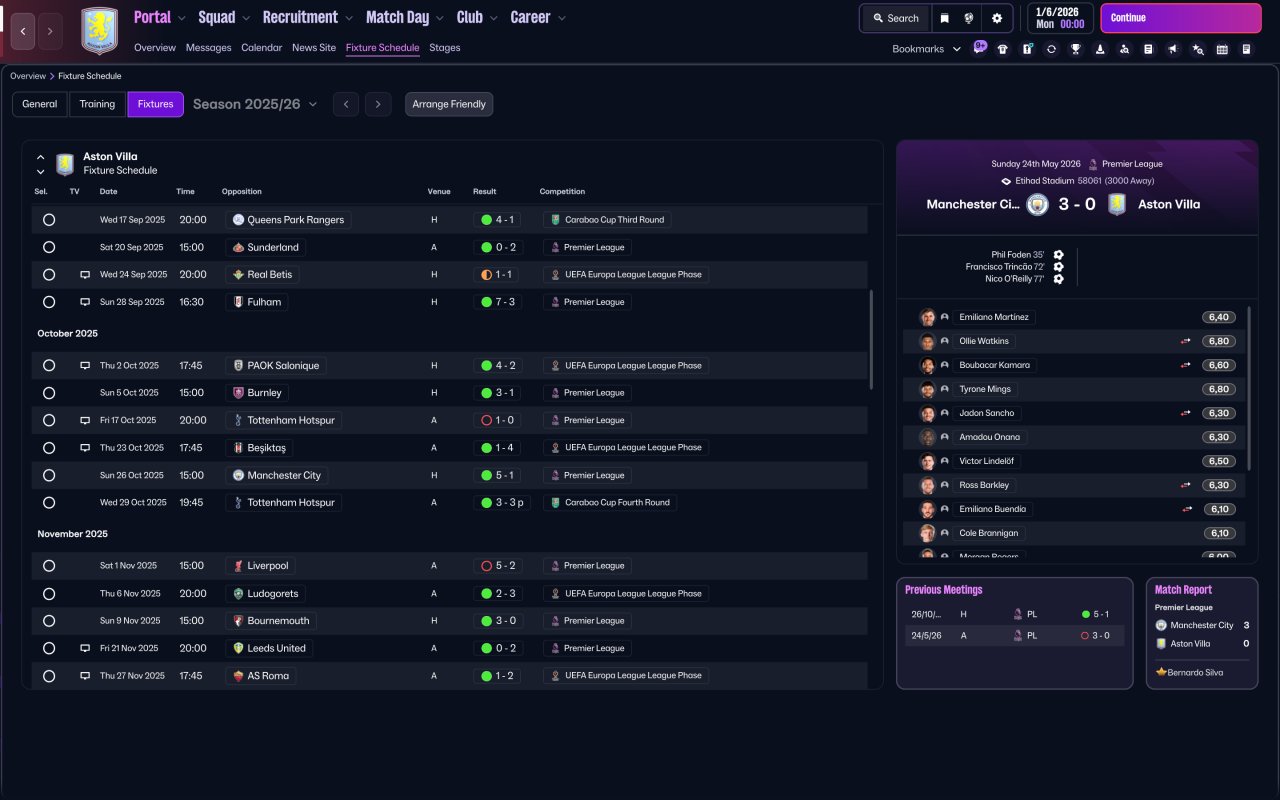Open the News Site tab
Screen dimensions: 1280x800
pos(314,48)
